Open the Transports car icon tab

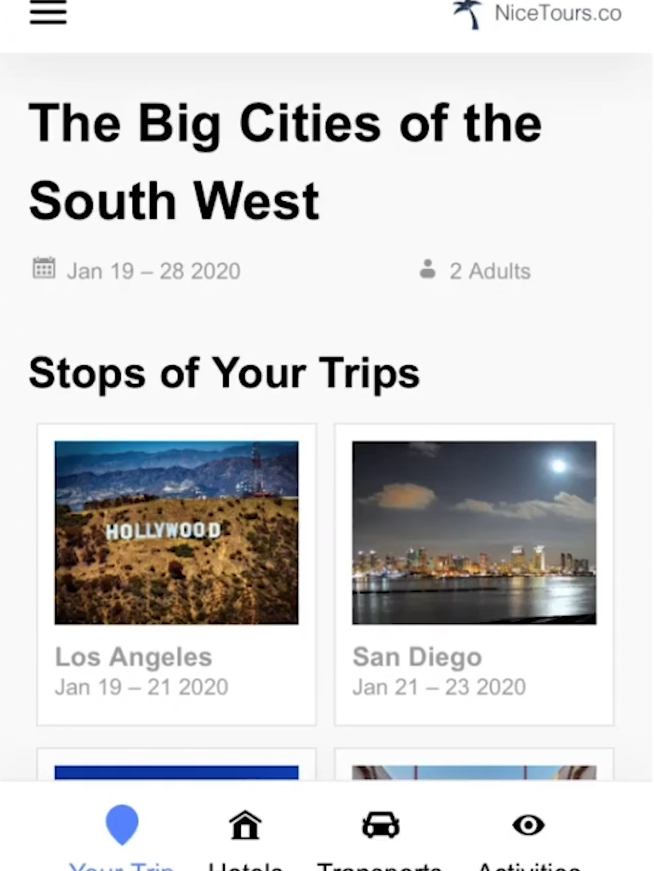(x=380, y=826)
